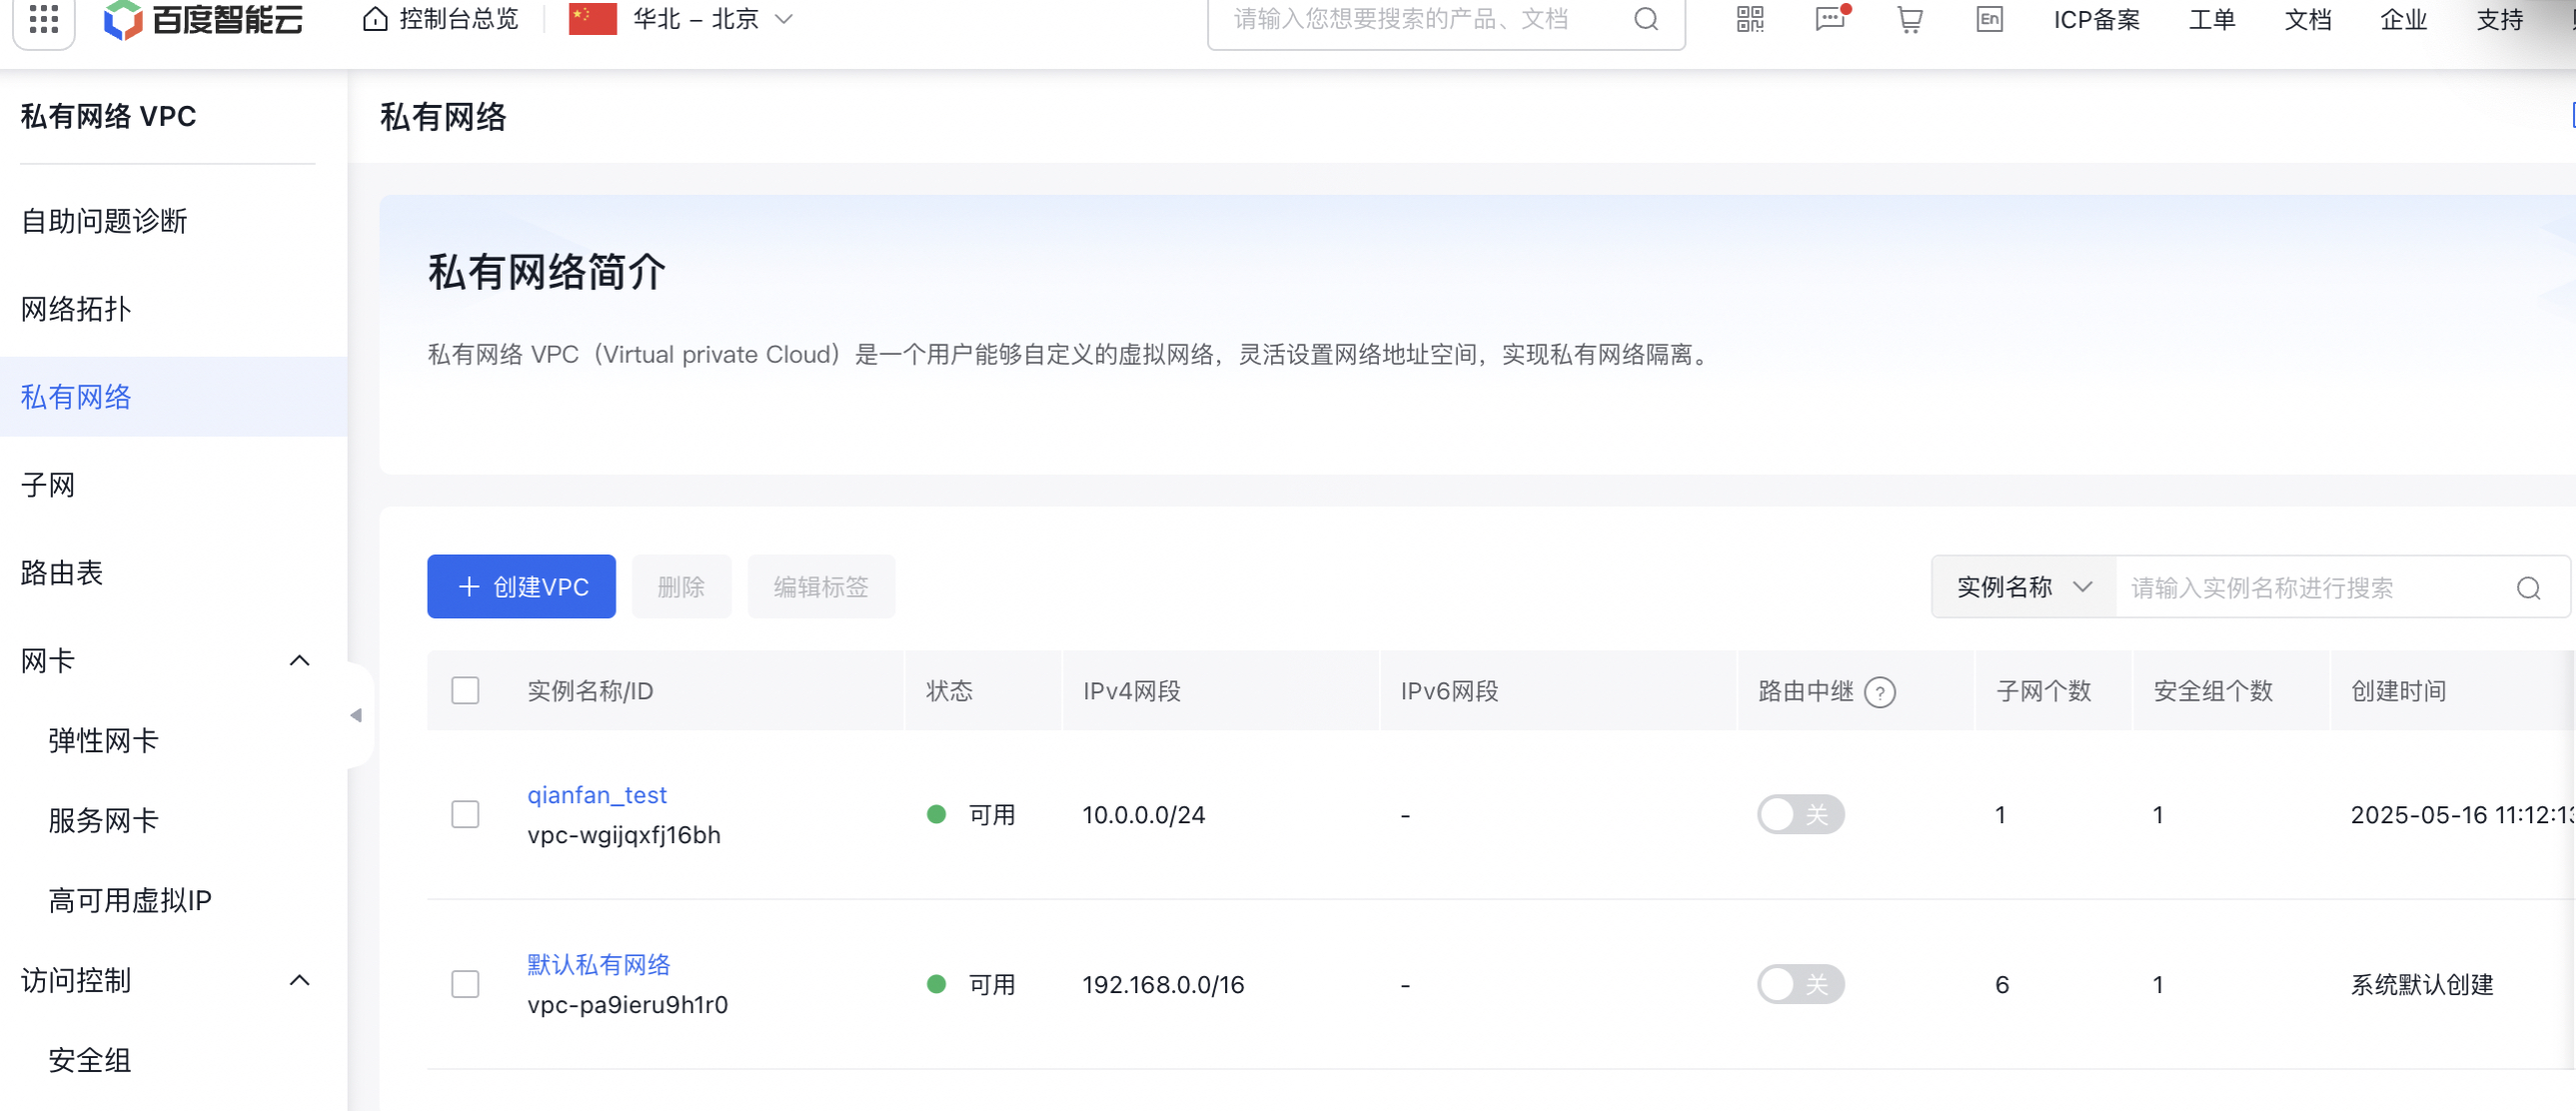2576x1111 pixels.
Task: Open the shopping cart icon
Action: pos(1910,19)
